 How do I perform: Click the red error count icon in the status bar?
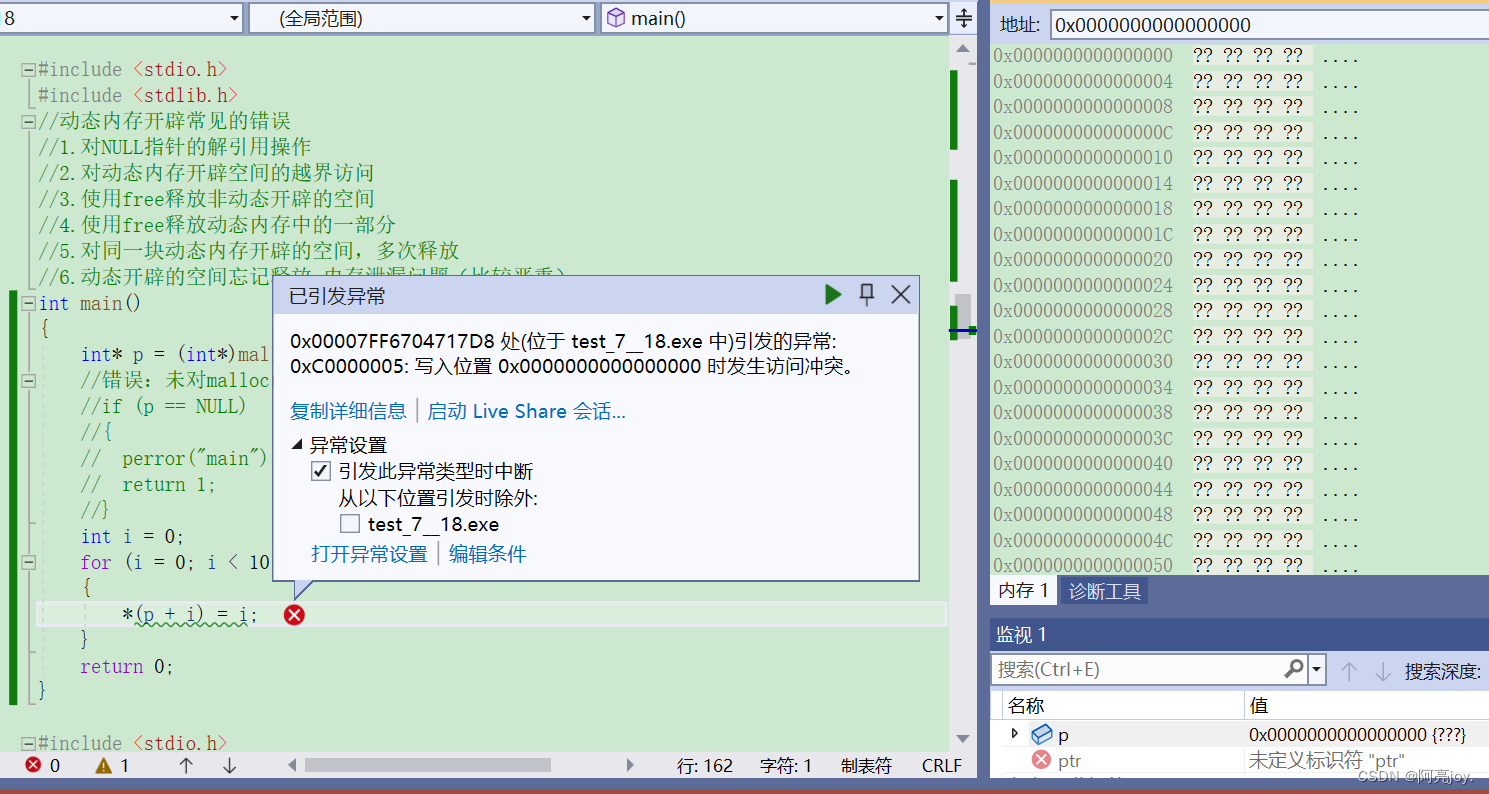point(34,765)
